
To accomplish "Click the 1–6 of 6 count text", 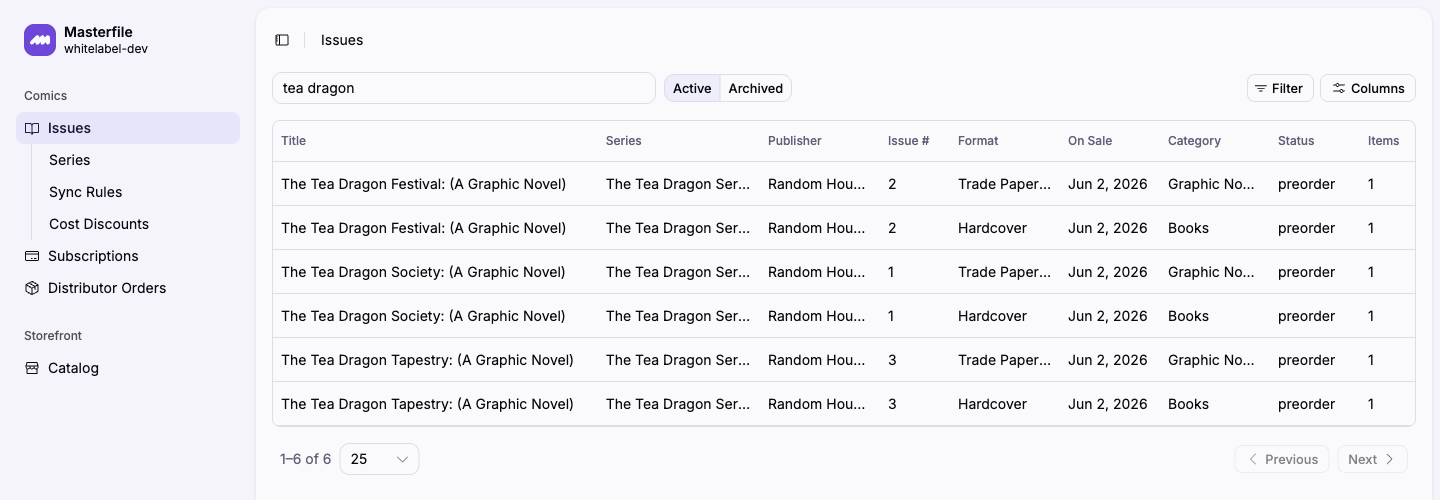I will [x=305, y=459].
